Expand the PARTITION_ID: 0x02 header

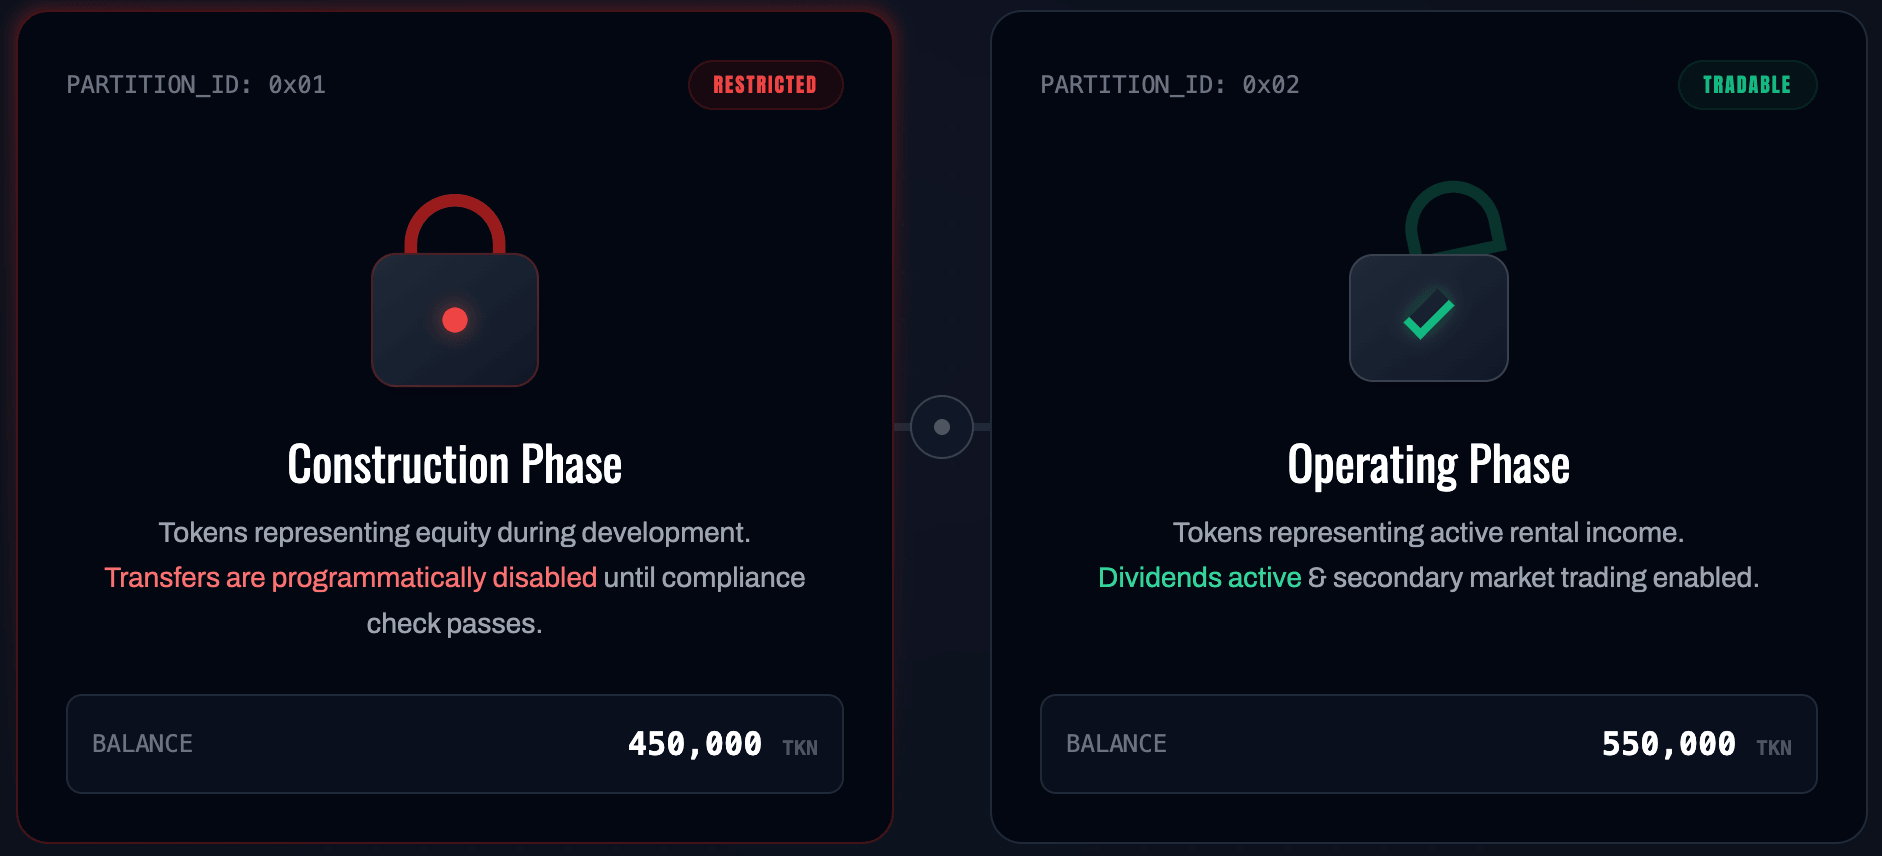click(1169, 85)
